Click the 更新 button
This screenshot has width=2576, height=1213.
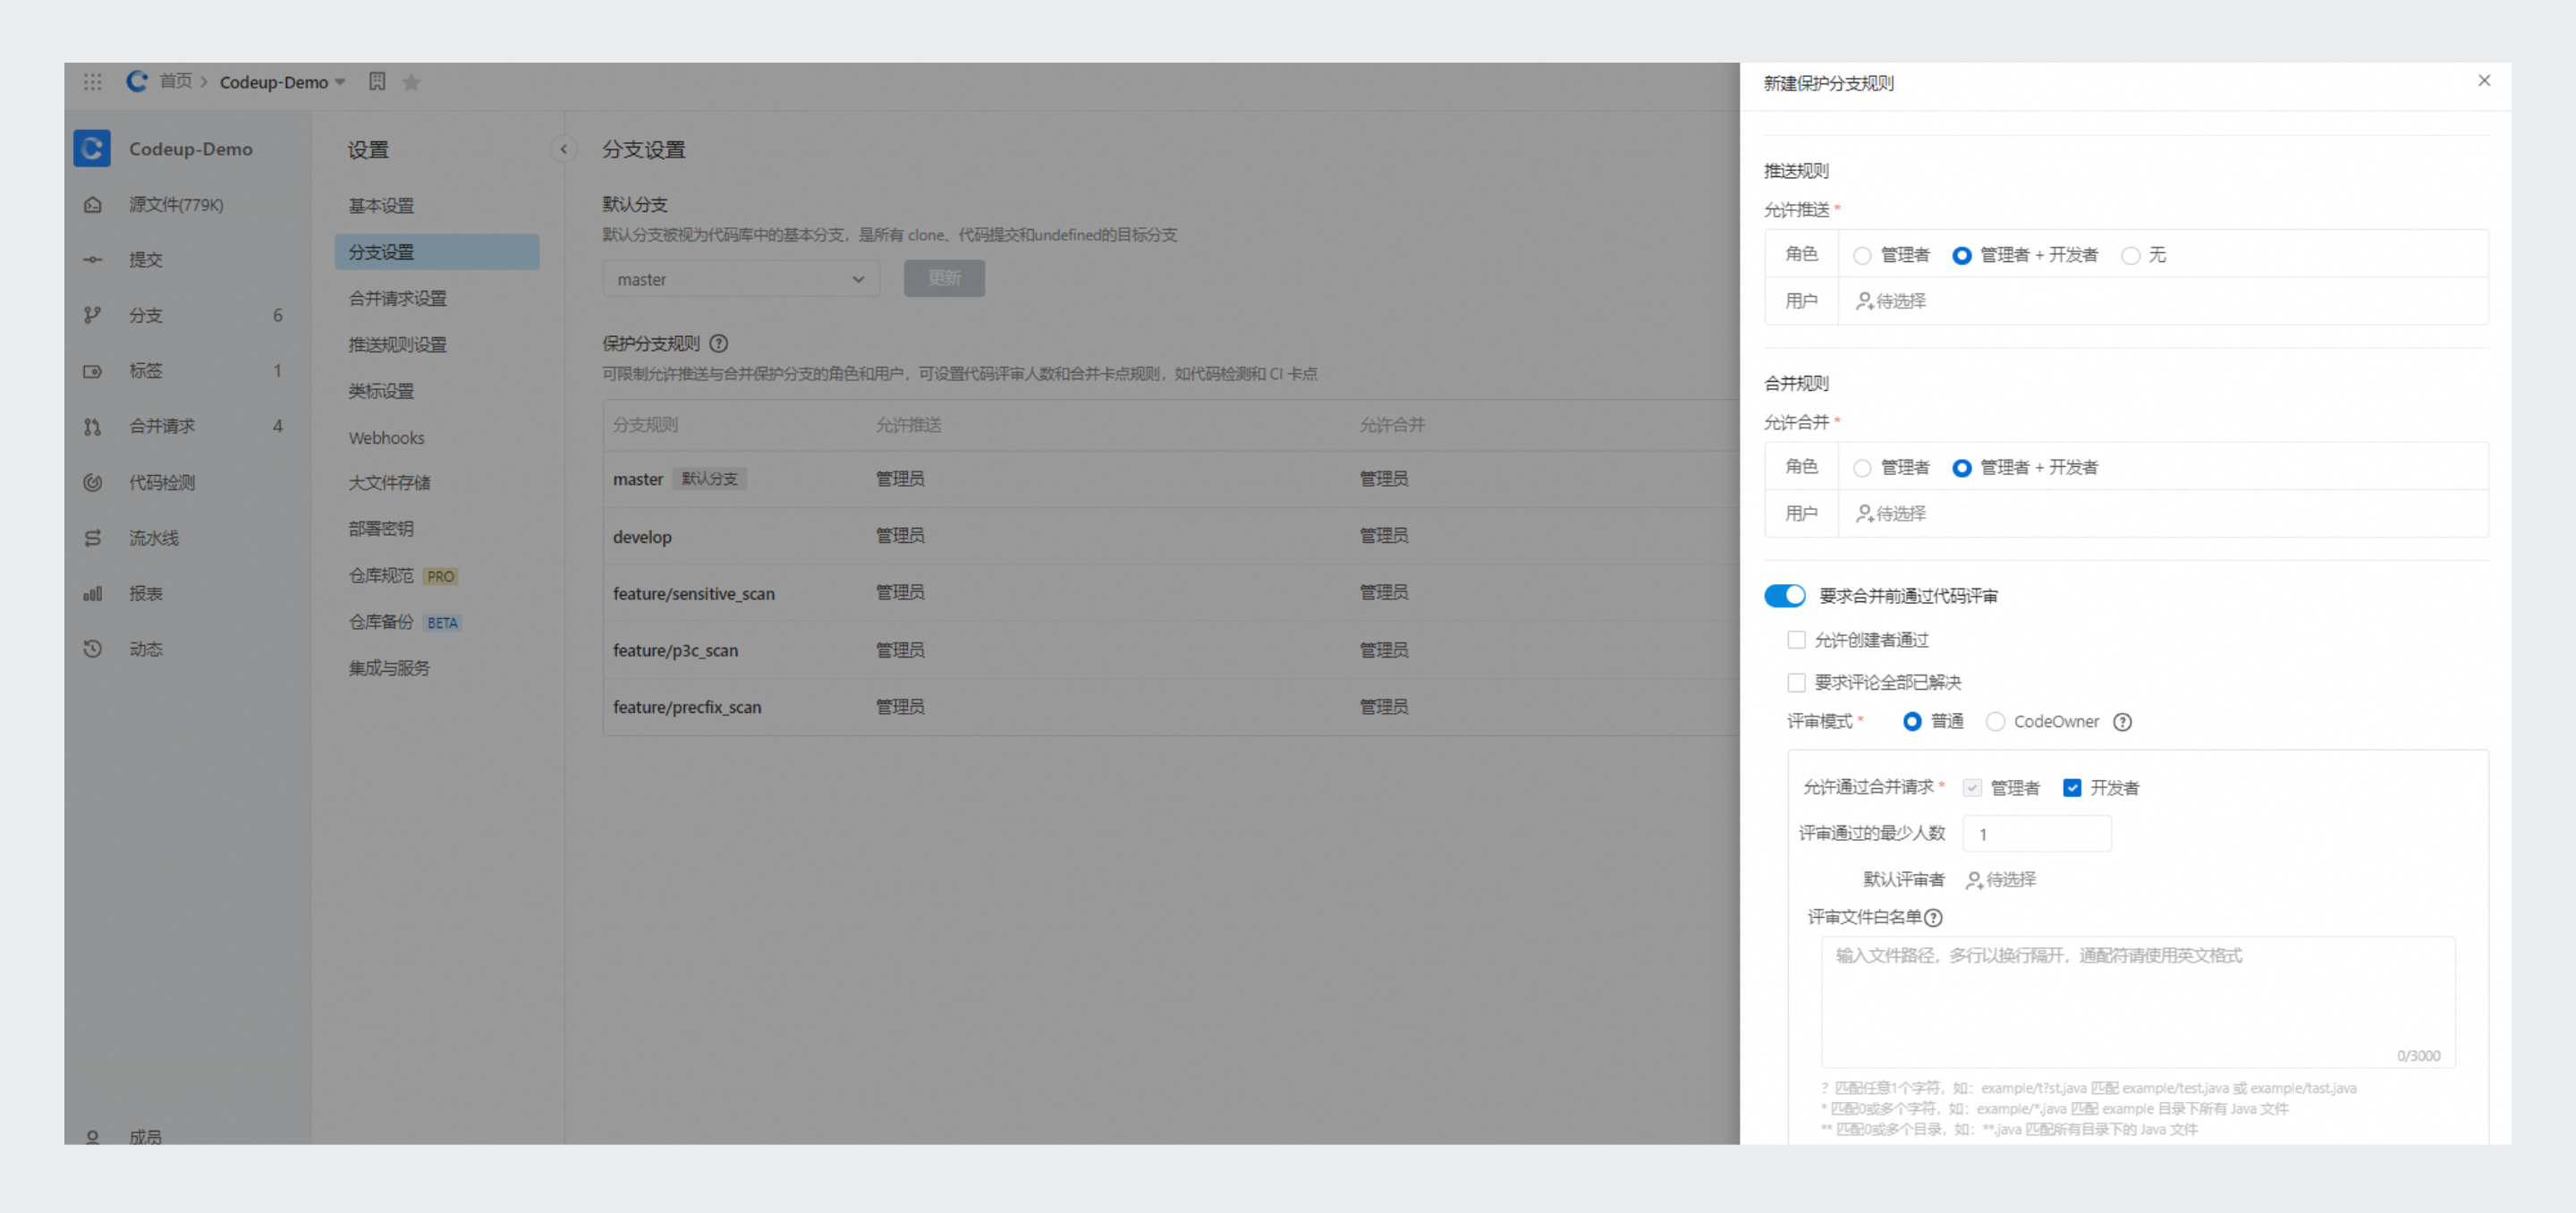[944, 278]
